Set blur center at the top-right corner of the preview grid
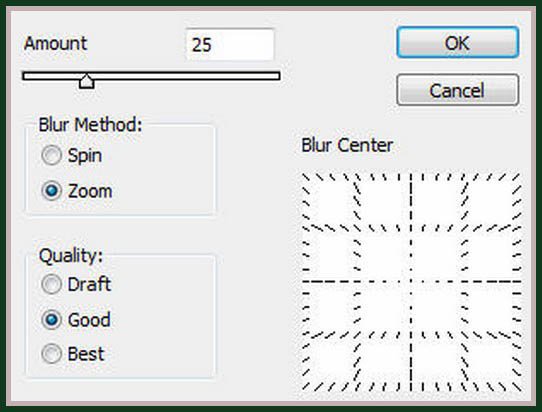 tap(518, 176)
